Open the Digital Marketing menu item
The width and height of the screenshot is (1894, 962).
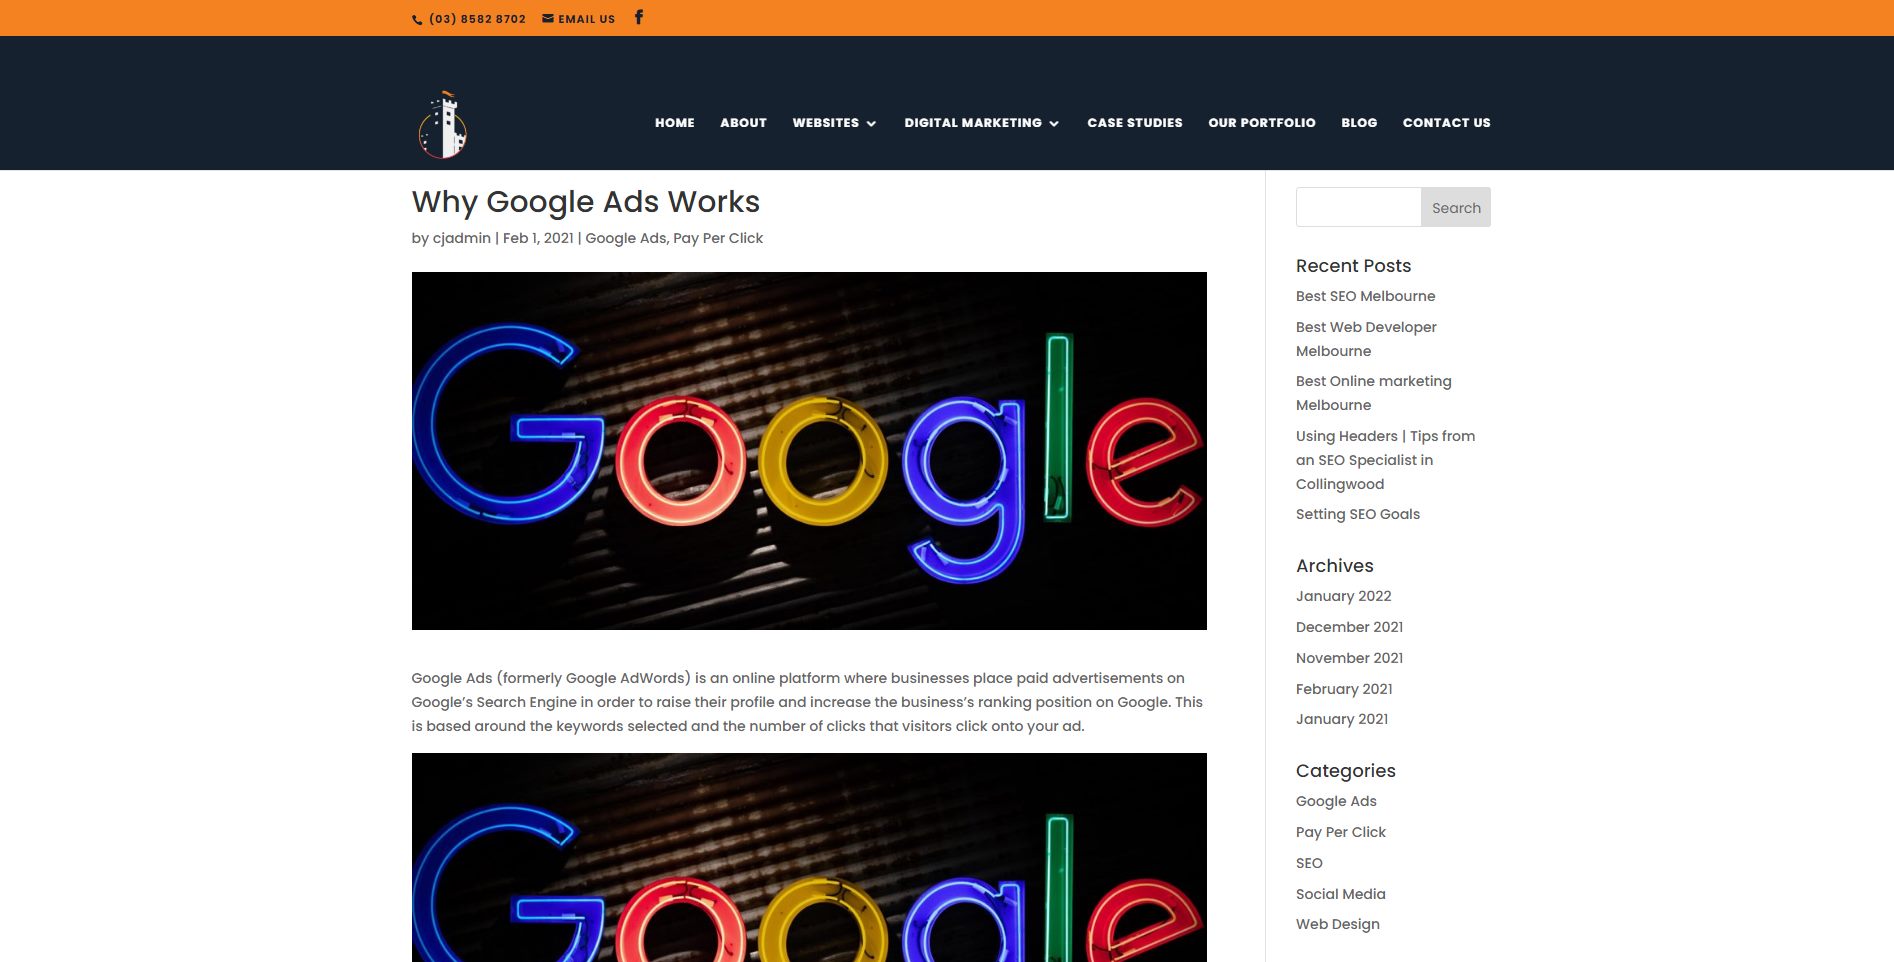pyautogui.click(x=973, y=122)
